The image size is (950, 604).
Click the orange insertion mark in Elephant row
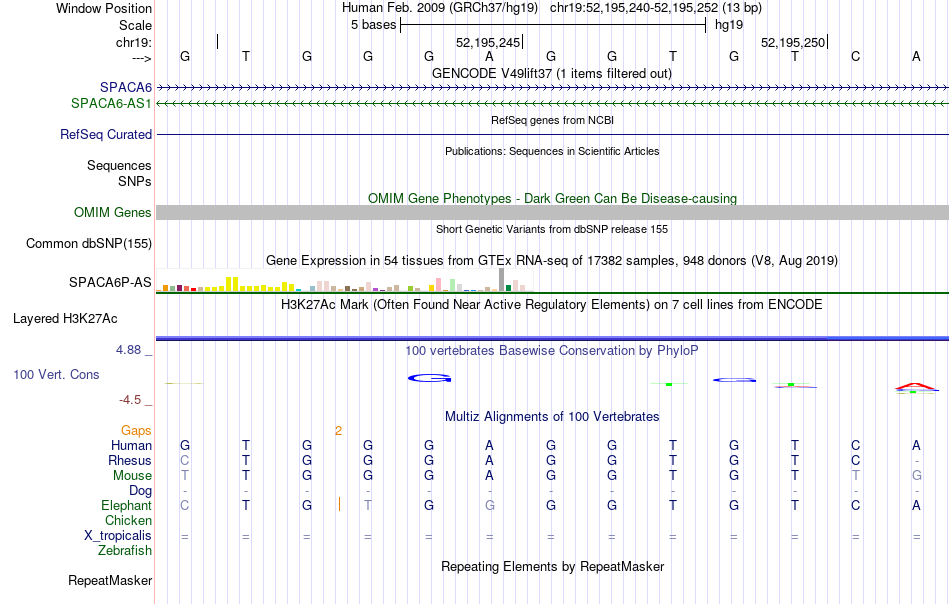pos(339,504)
